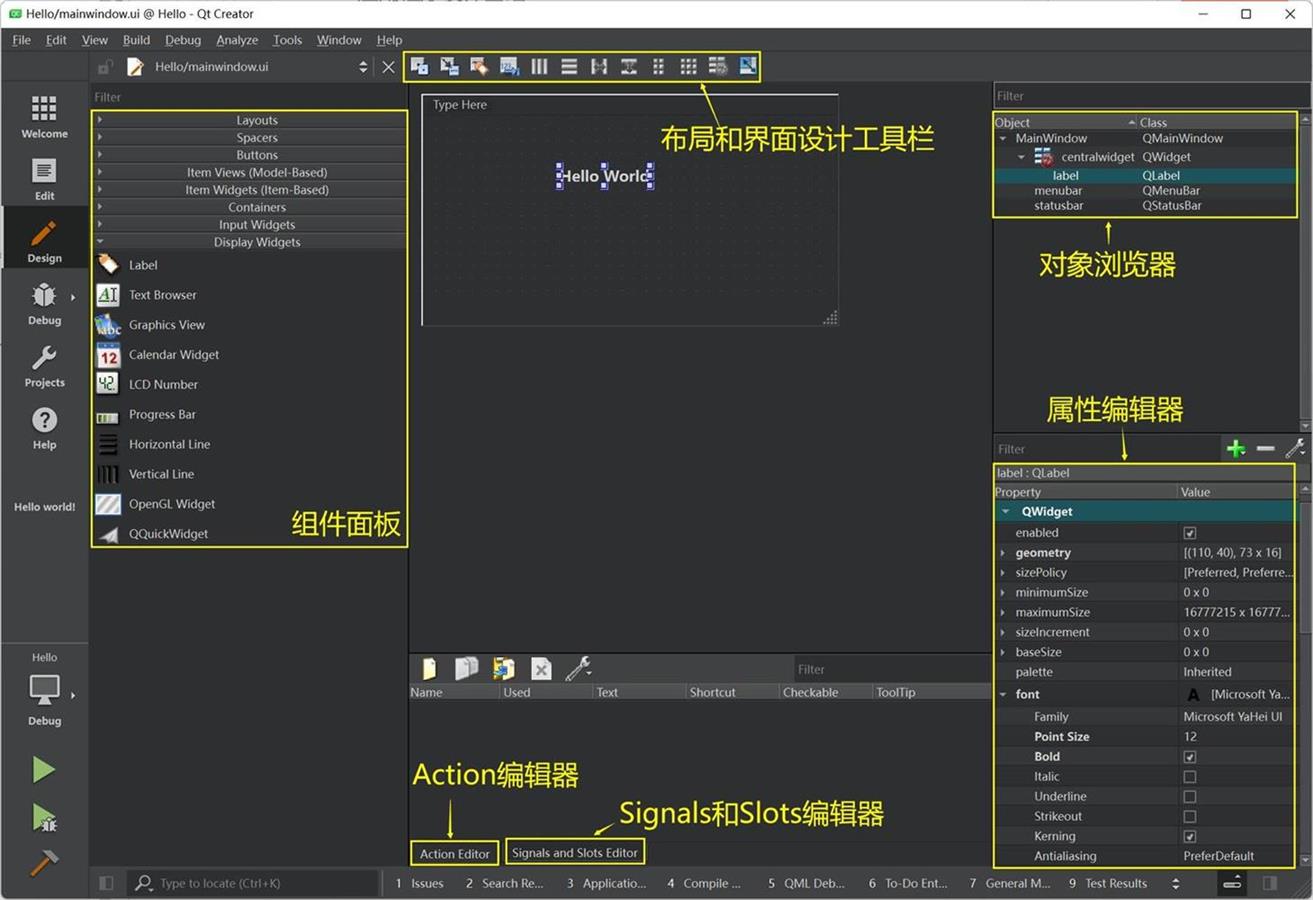Select the Edit Signals/Slots mode icon
Viewport: 1313px width, 900px height.
click(x=449, y=66)
